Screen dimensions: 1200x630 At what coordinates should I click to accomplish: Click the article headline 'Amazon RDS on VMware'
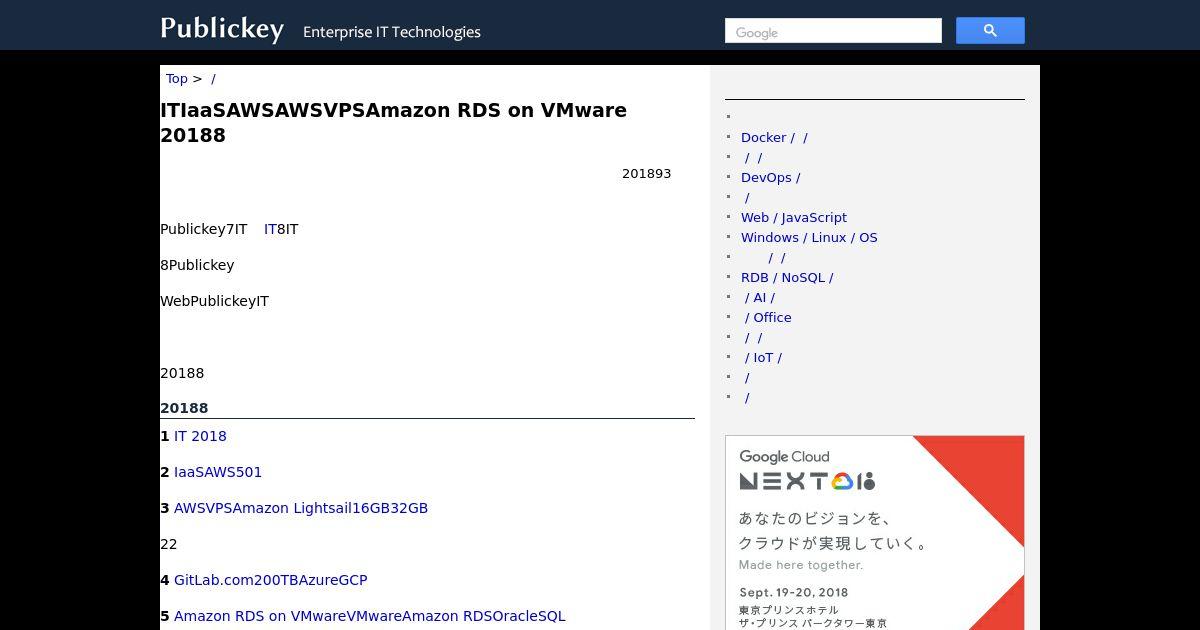[x=394, y=122]
